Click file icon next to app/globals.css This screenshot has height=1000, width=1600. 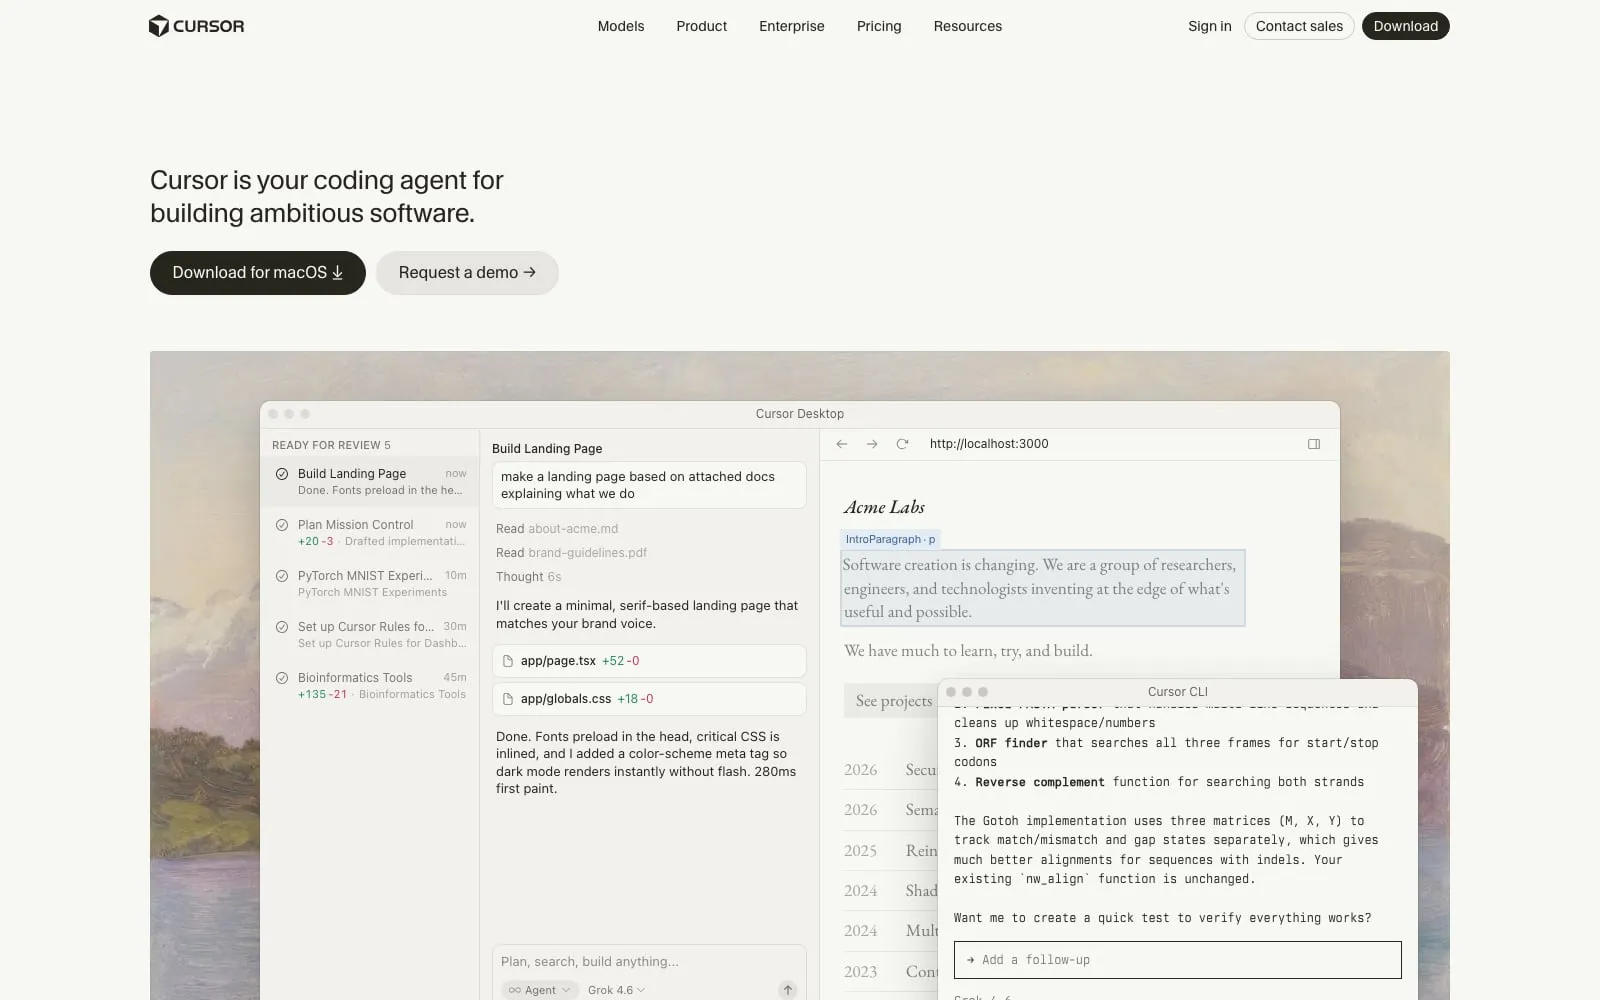pos(508,699)
